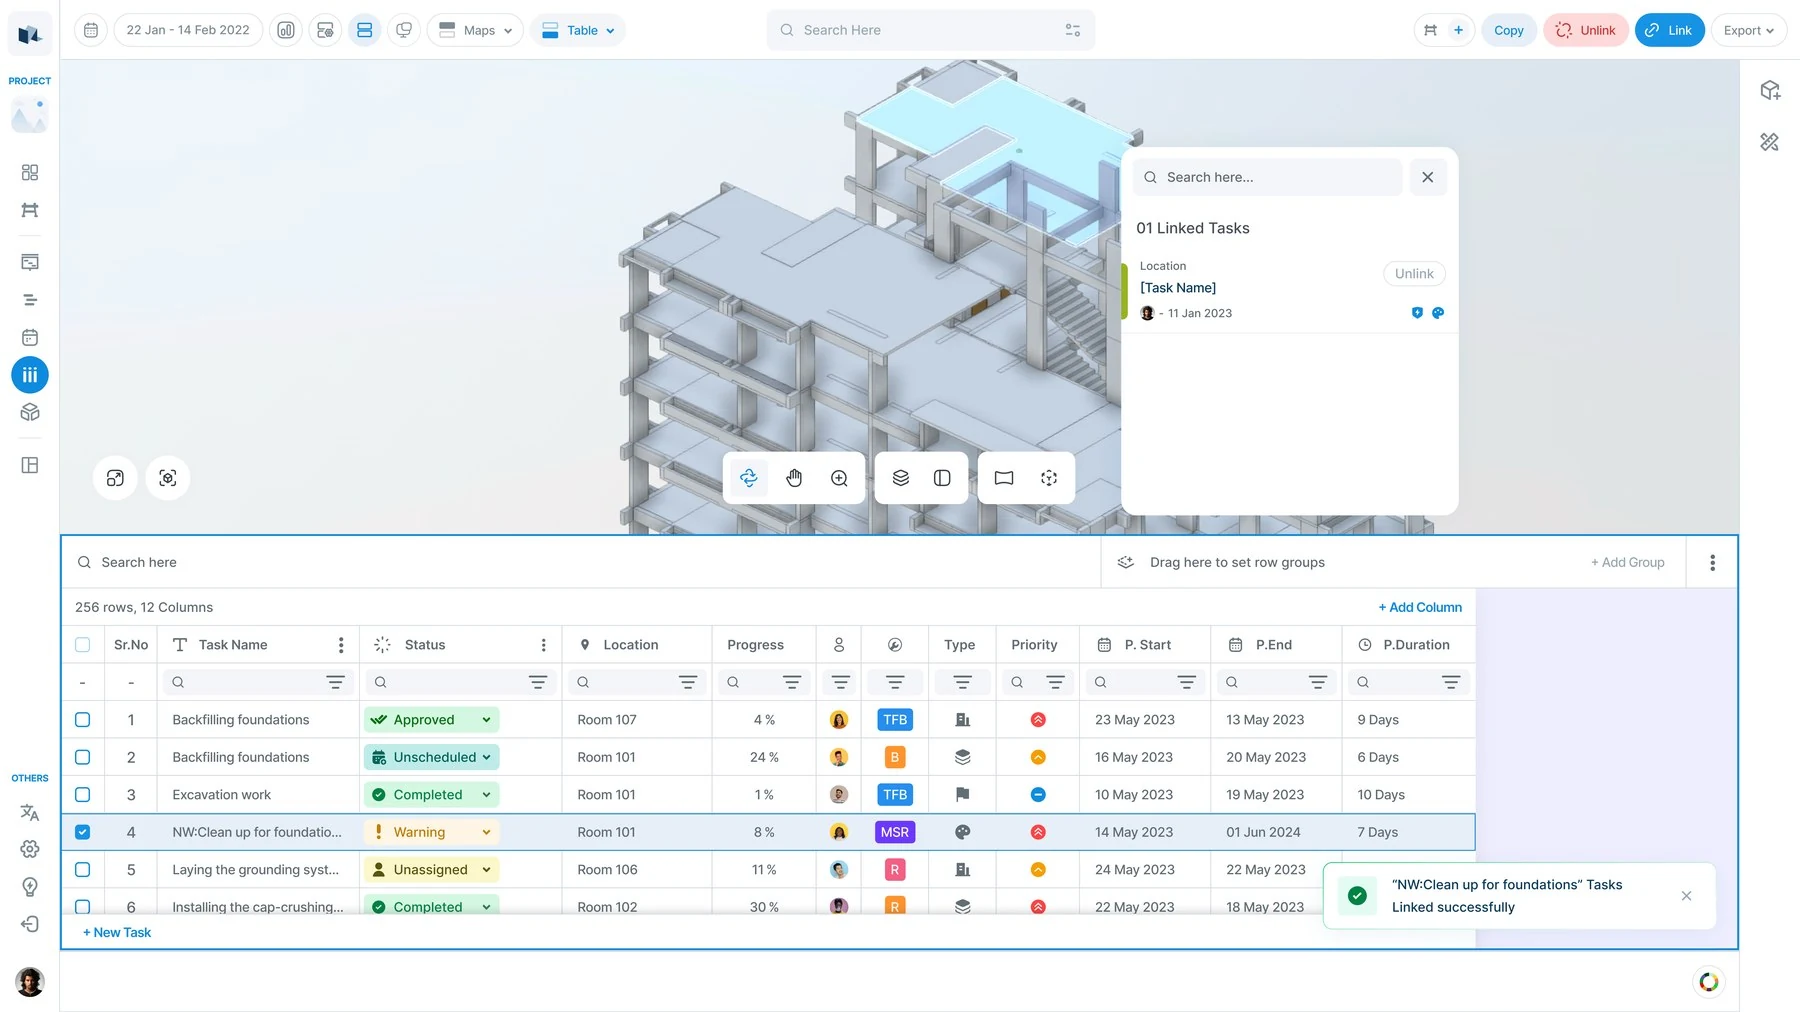
Task: Click the red Unlink button in top toolbar
Action: click(x=1586, y=30)
